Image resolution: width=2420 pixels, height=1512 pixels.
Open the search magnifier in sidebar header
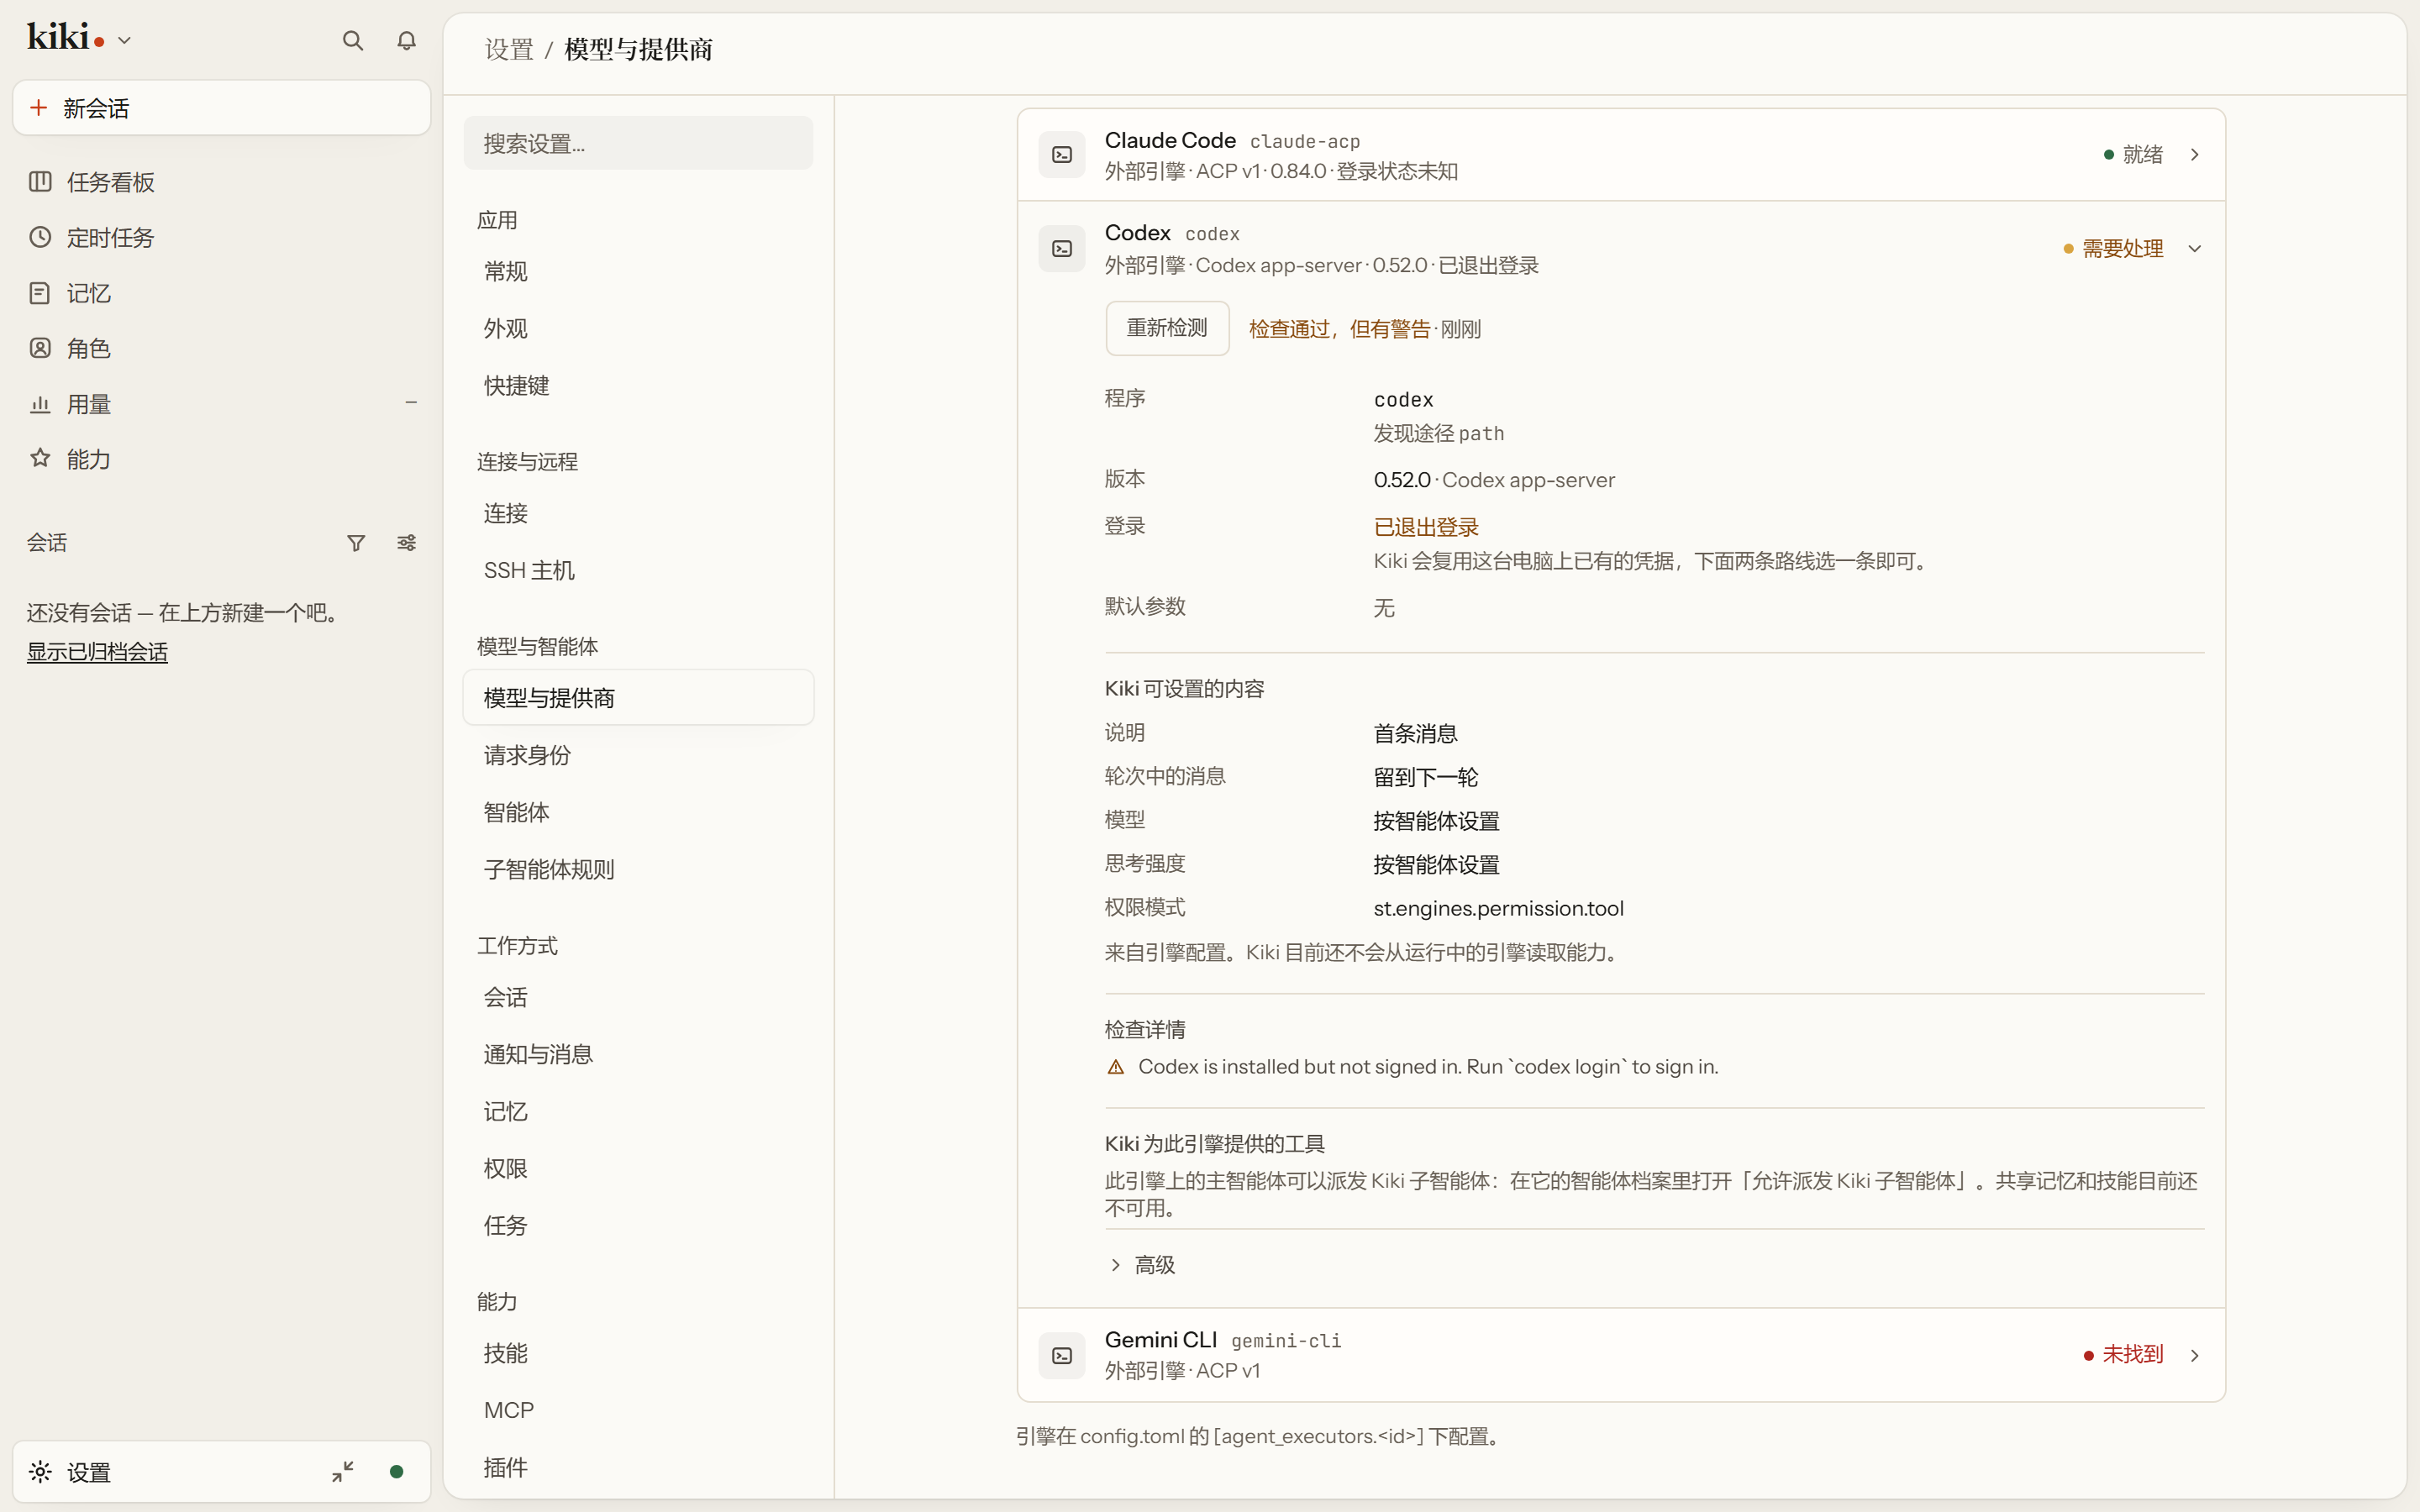click(352, 41)
